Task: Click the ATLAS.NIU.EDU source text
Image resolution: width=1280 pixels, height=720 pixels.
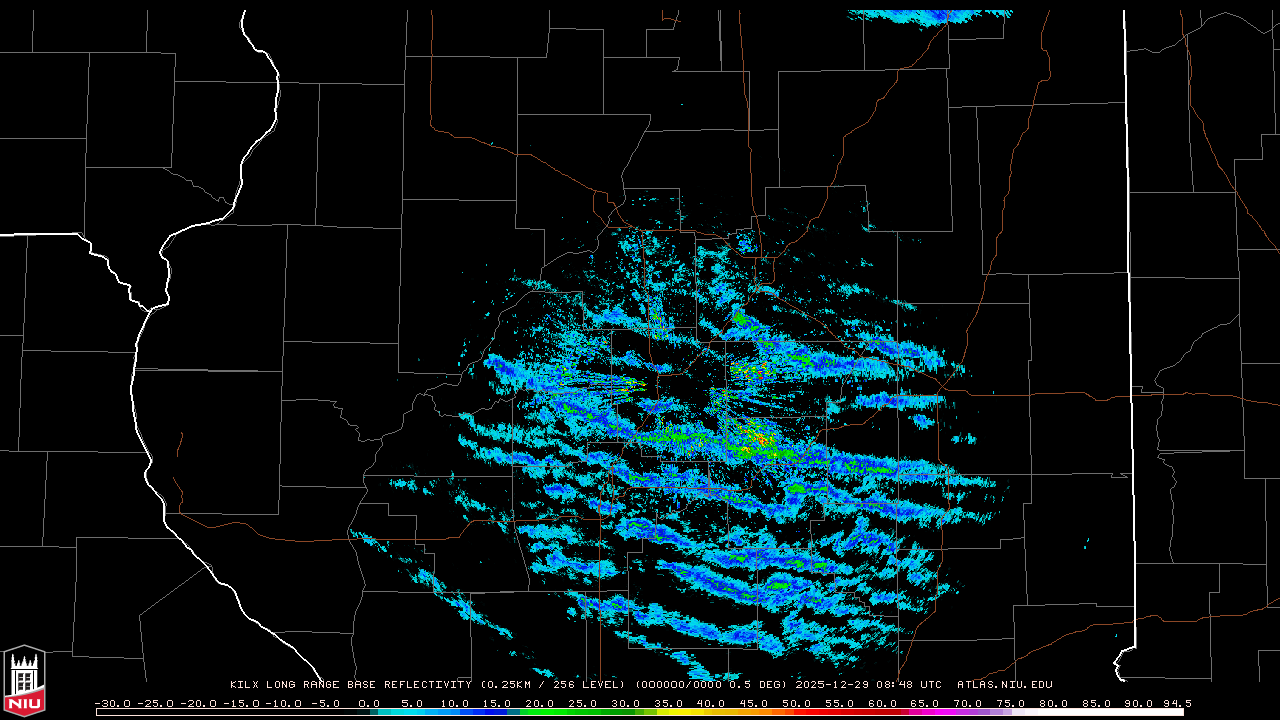Action: (1005, 685)
